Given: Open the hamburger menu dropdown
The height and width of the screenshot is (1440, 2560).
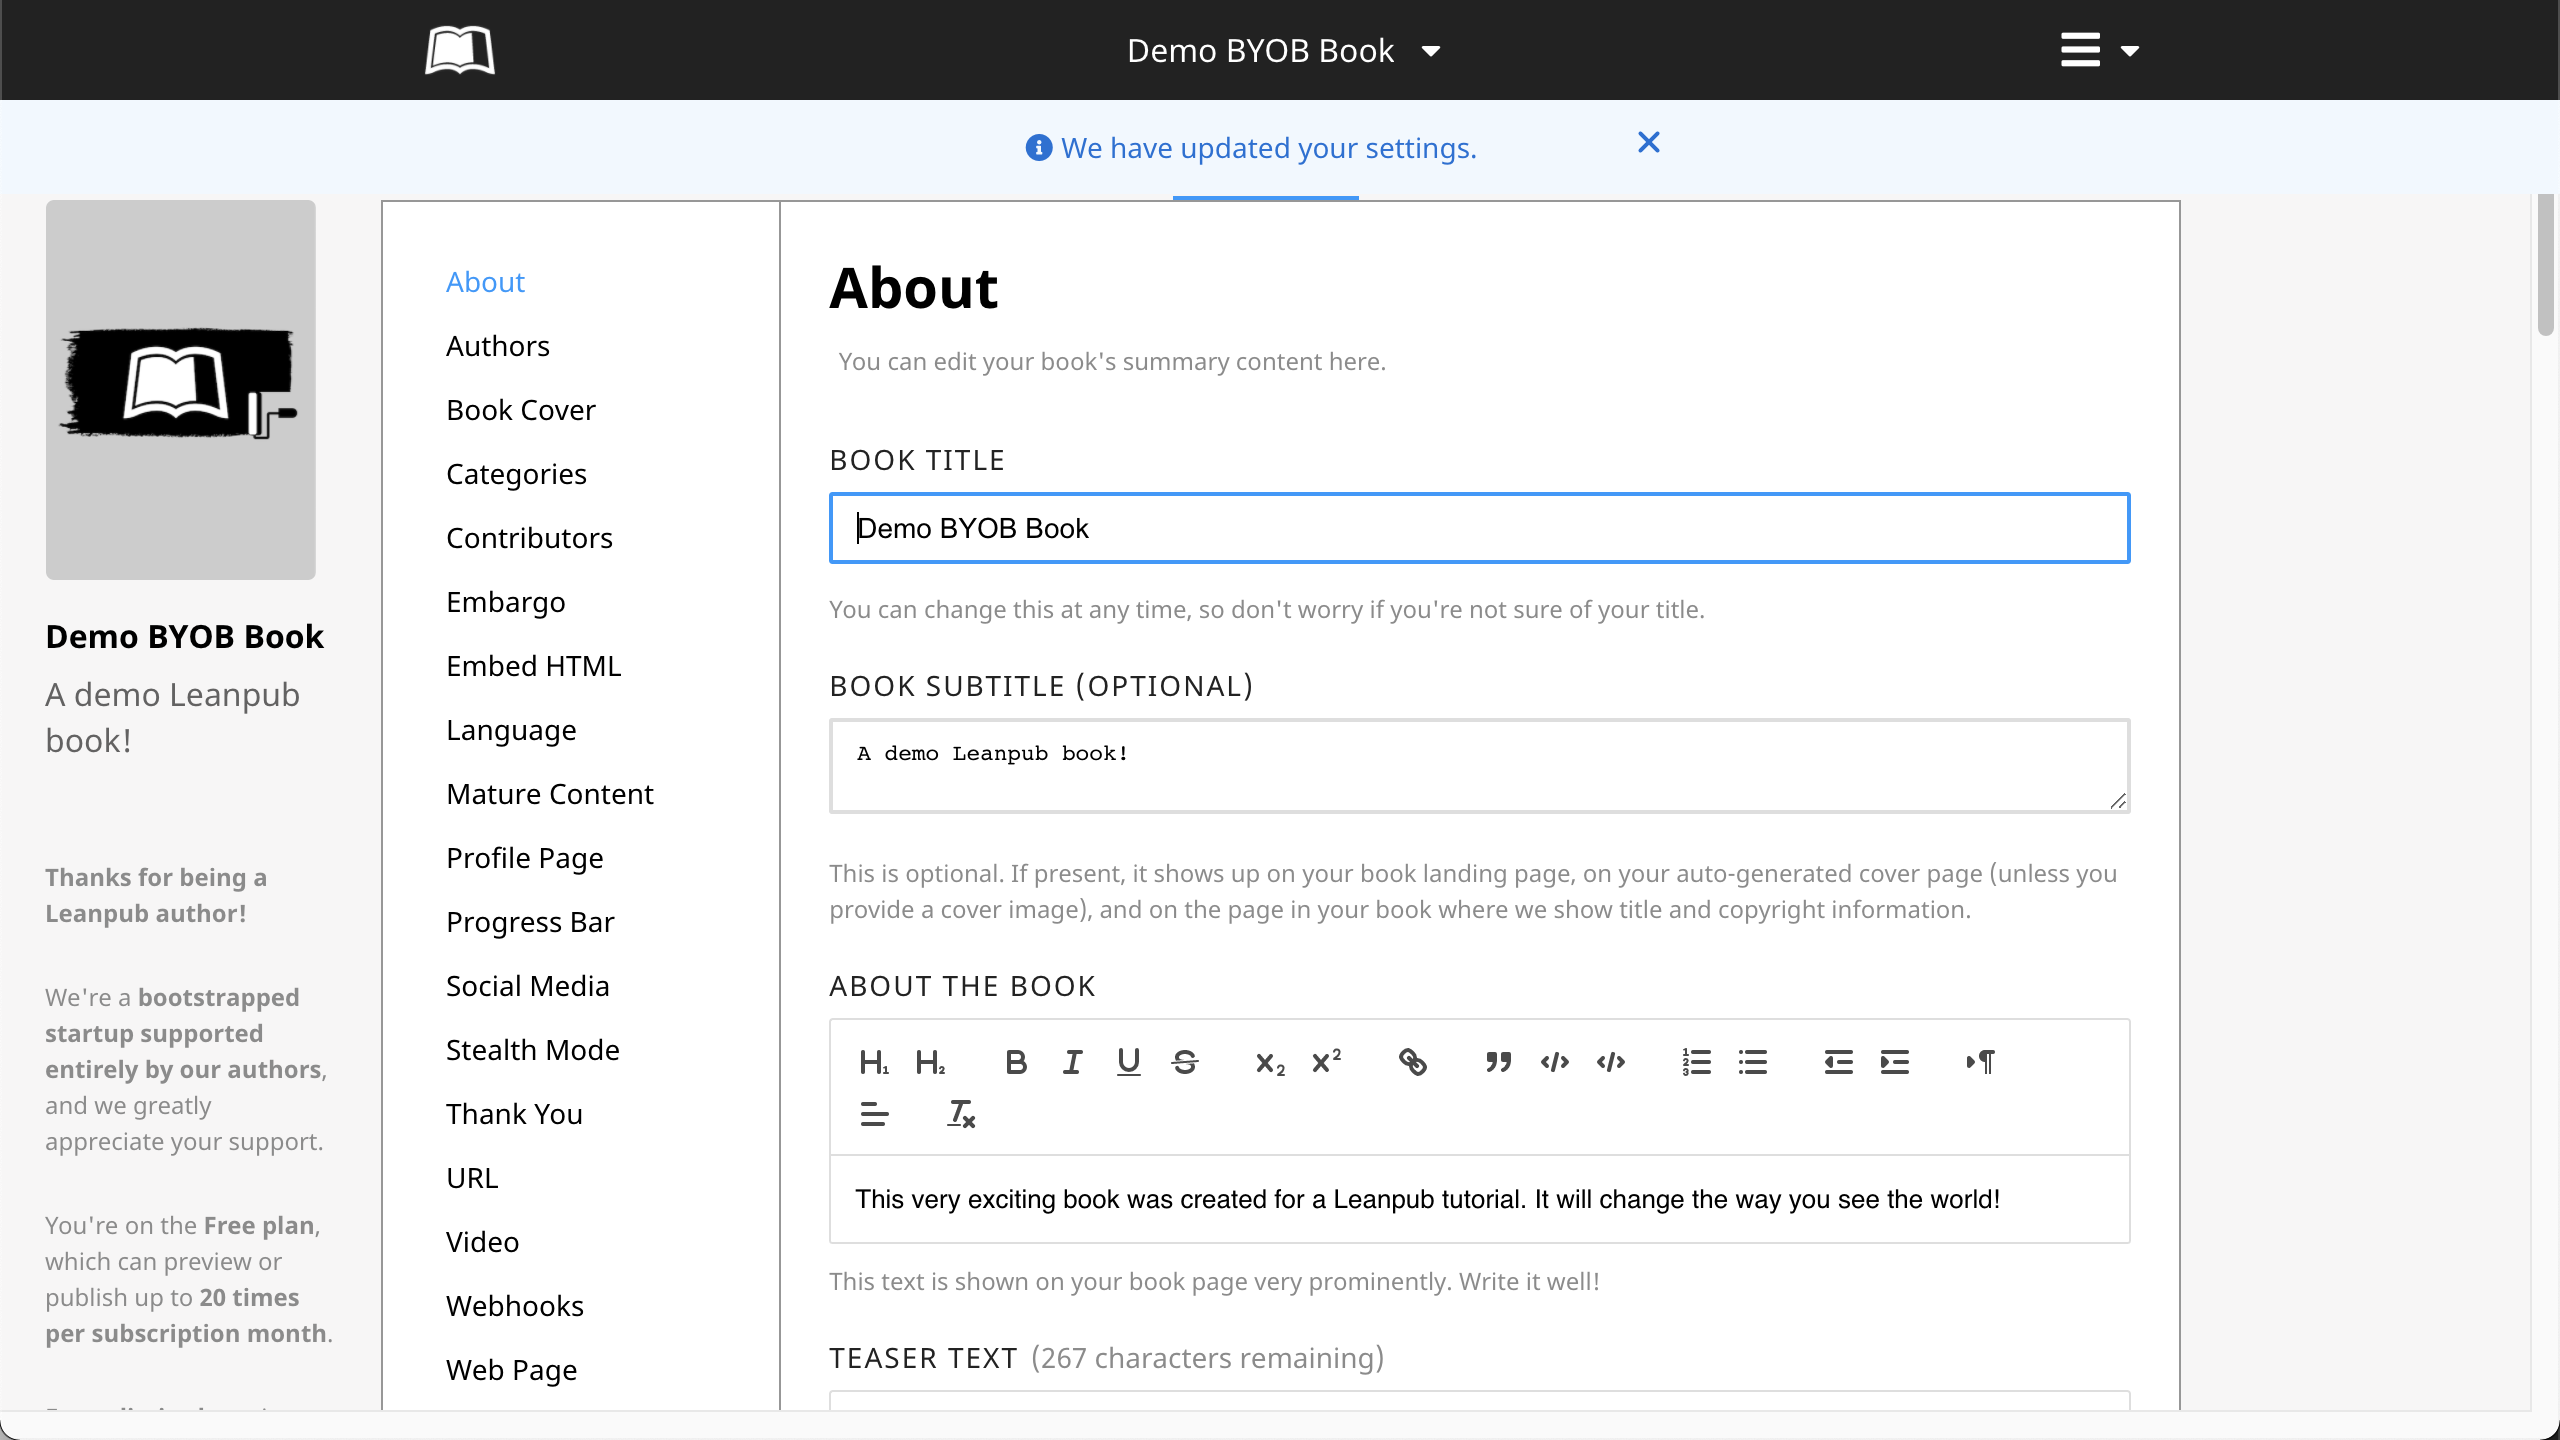Looking at the screenshot, I should point(2099,50).
